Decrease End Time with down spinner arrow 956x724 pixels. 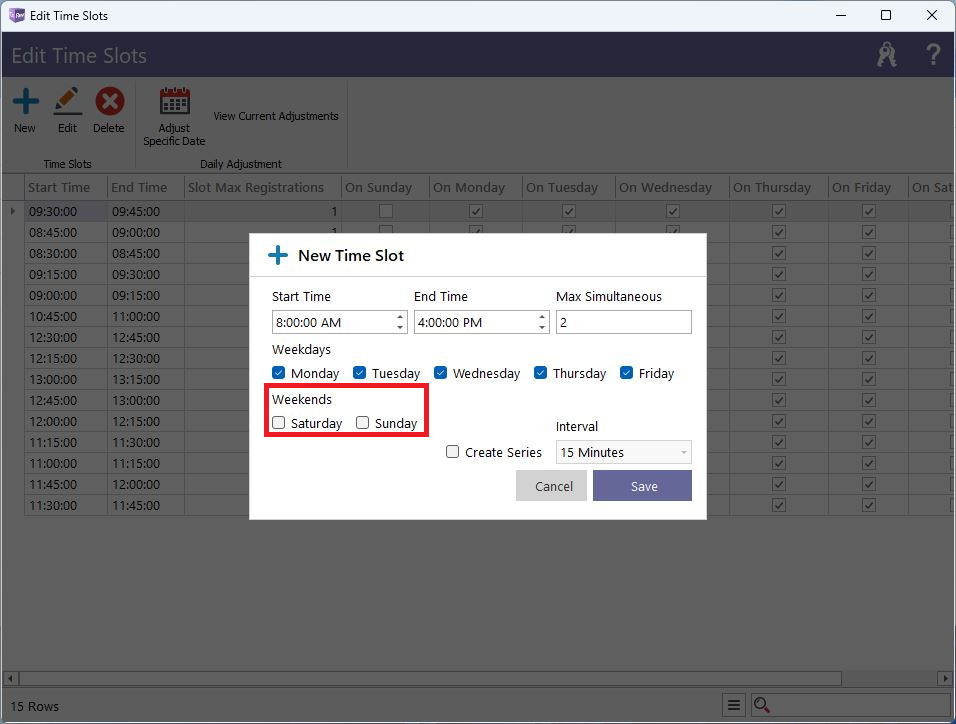tap(542, 328)
